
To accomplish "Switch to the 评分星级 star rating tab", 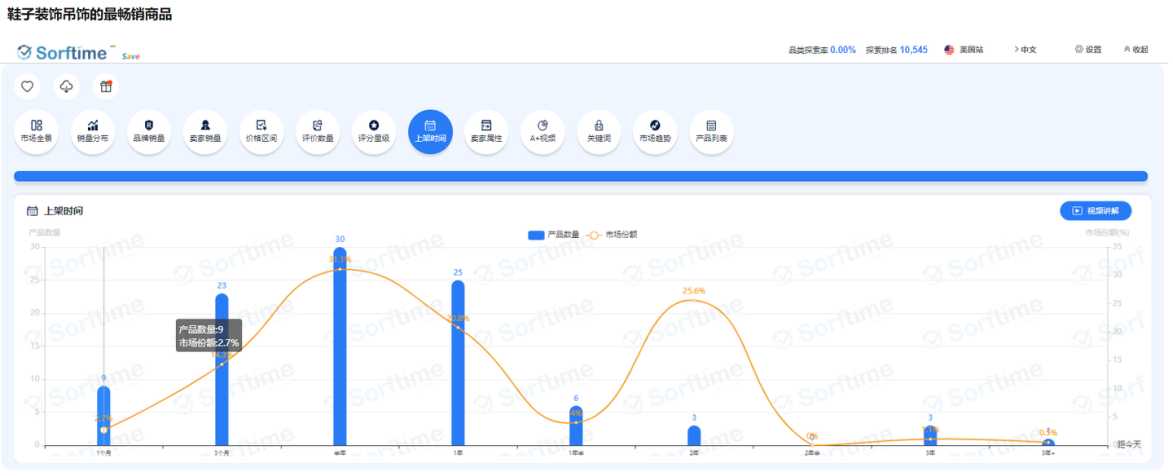I will [373, 132].
